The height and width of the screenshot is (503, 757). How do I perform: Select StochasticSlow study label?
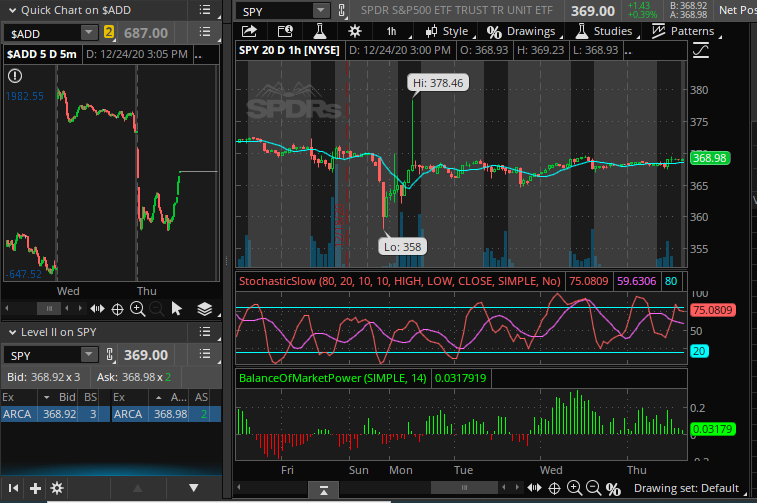[x=400, y=281]
